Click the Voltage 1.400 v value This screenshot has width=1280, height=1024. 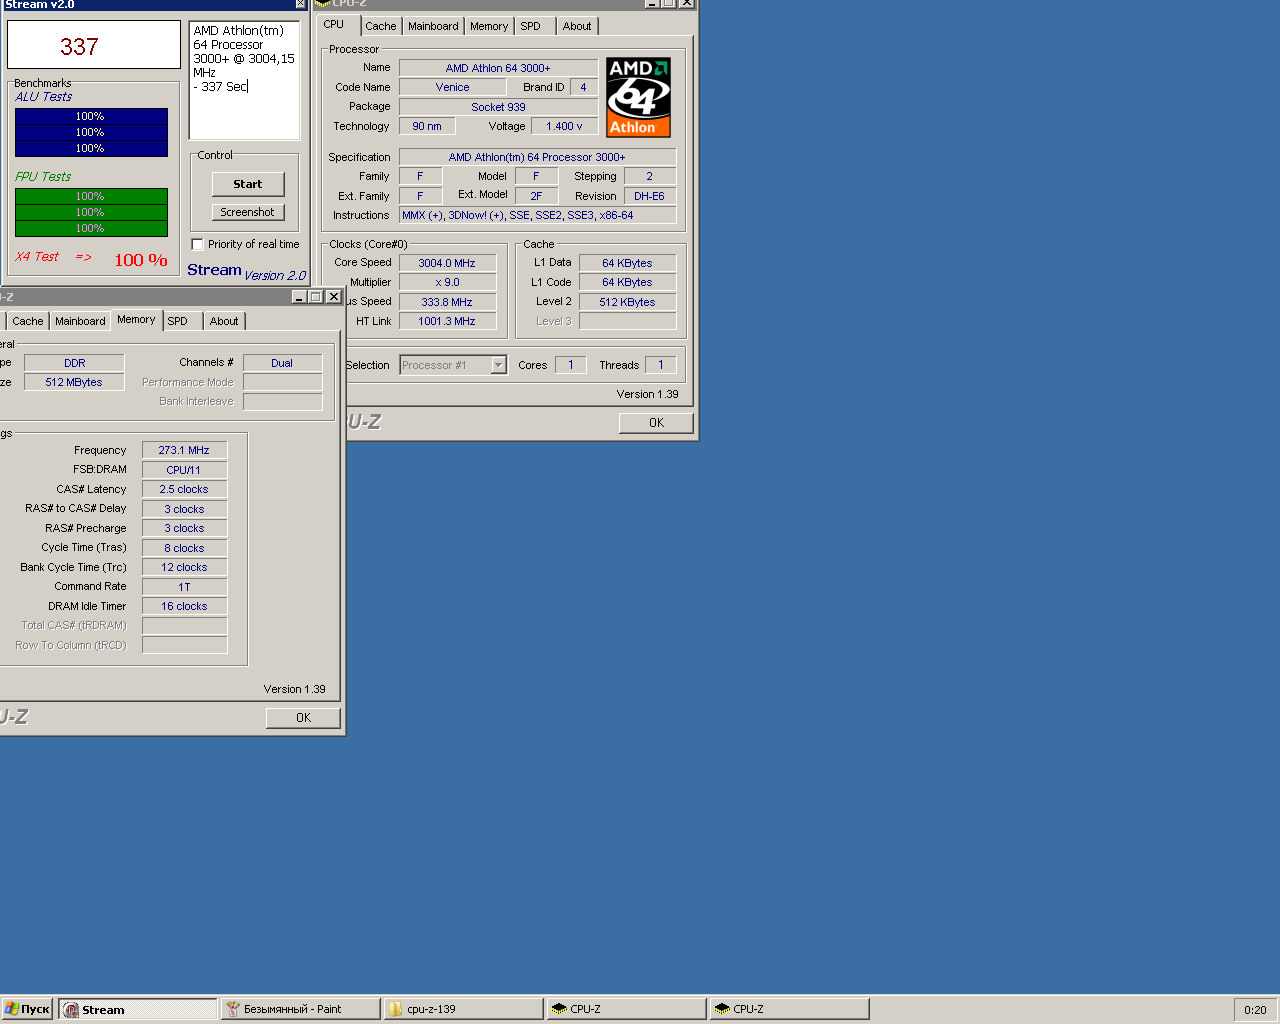coord(564,126)
